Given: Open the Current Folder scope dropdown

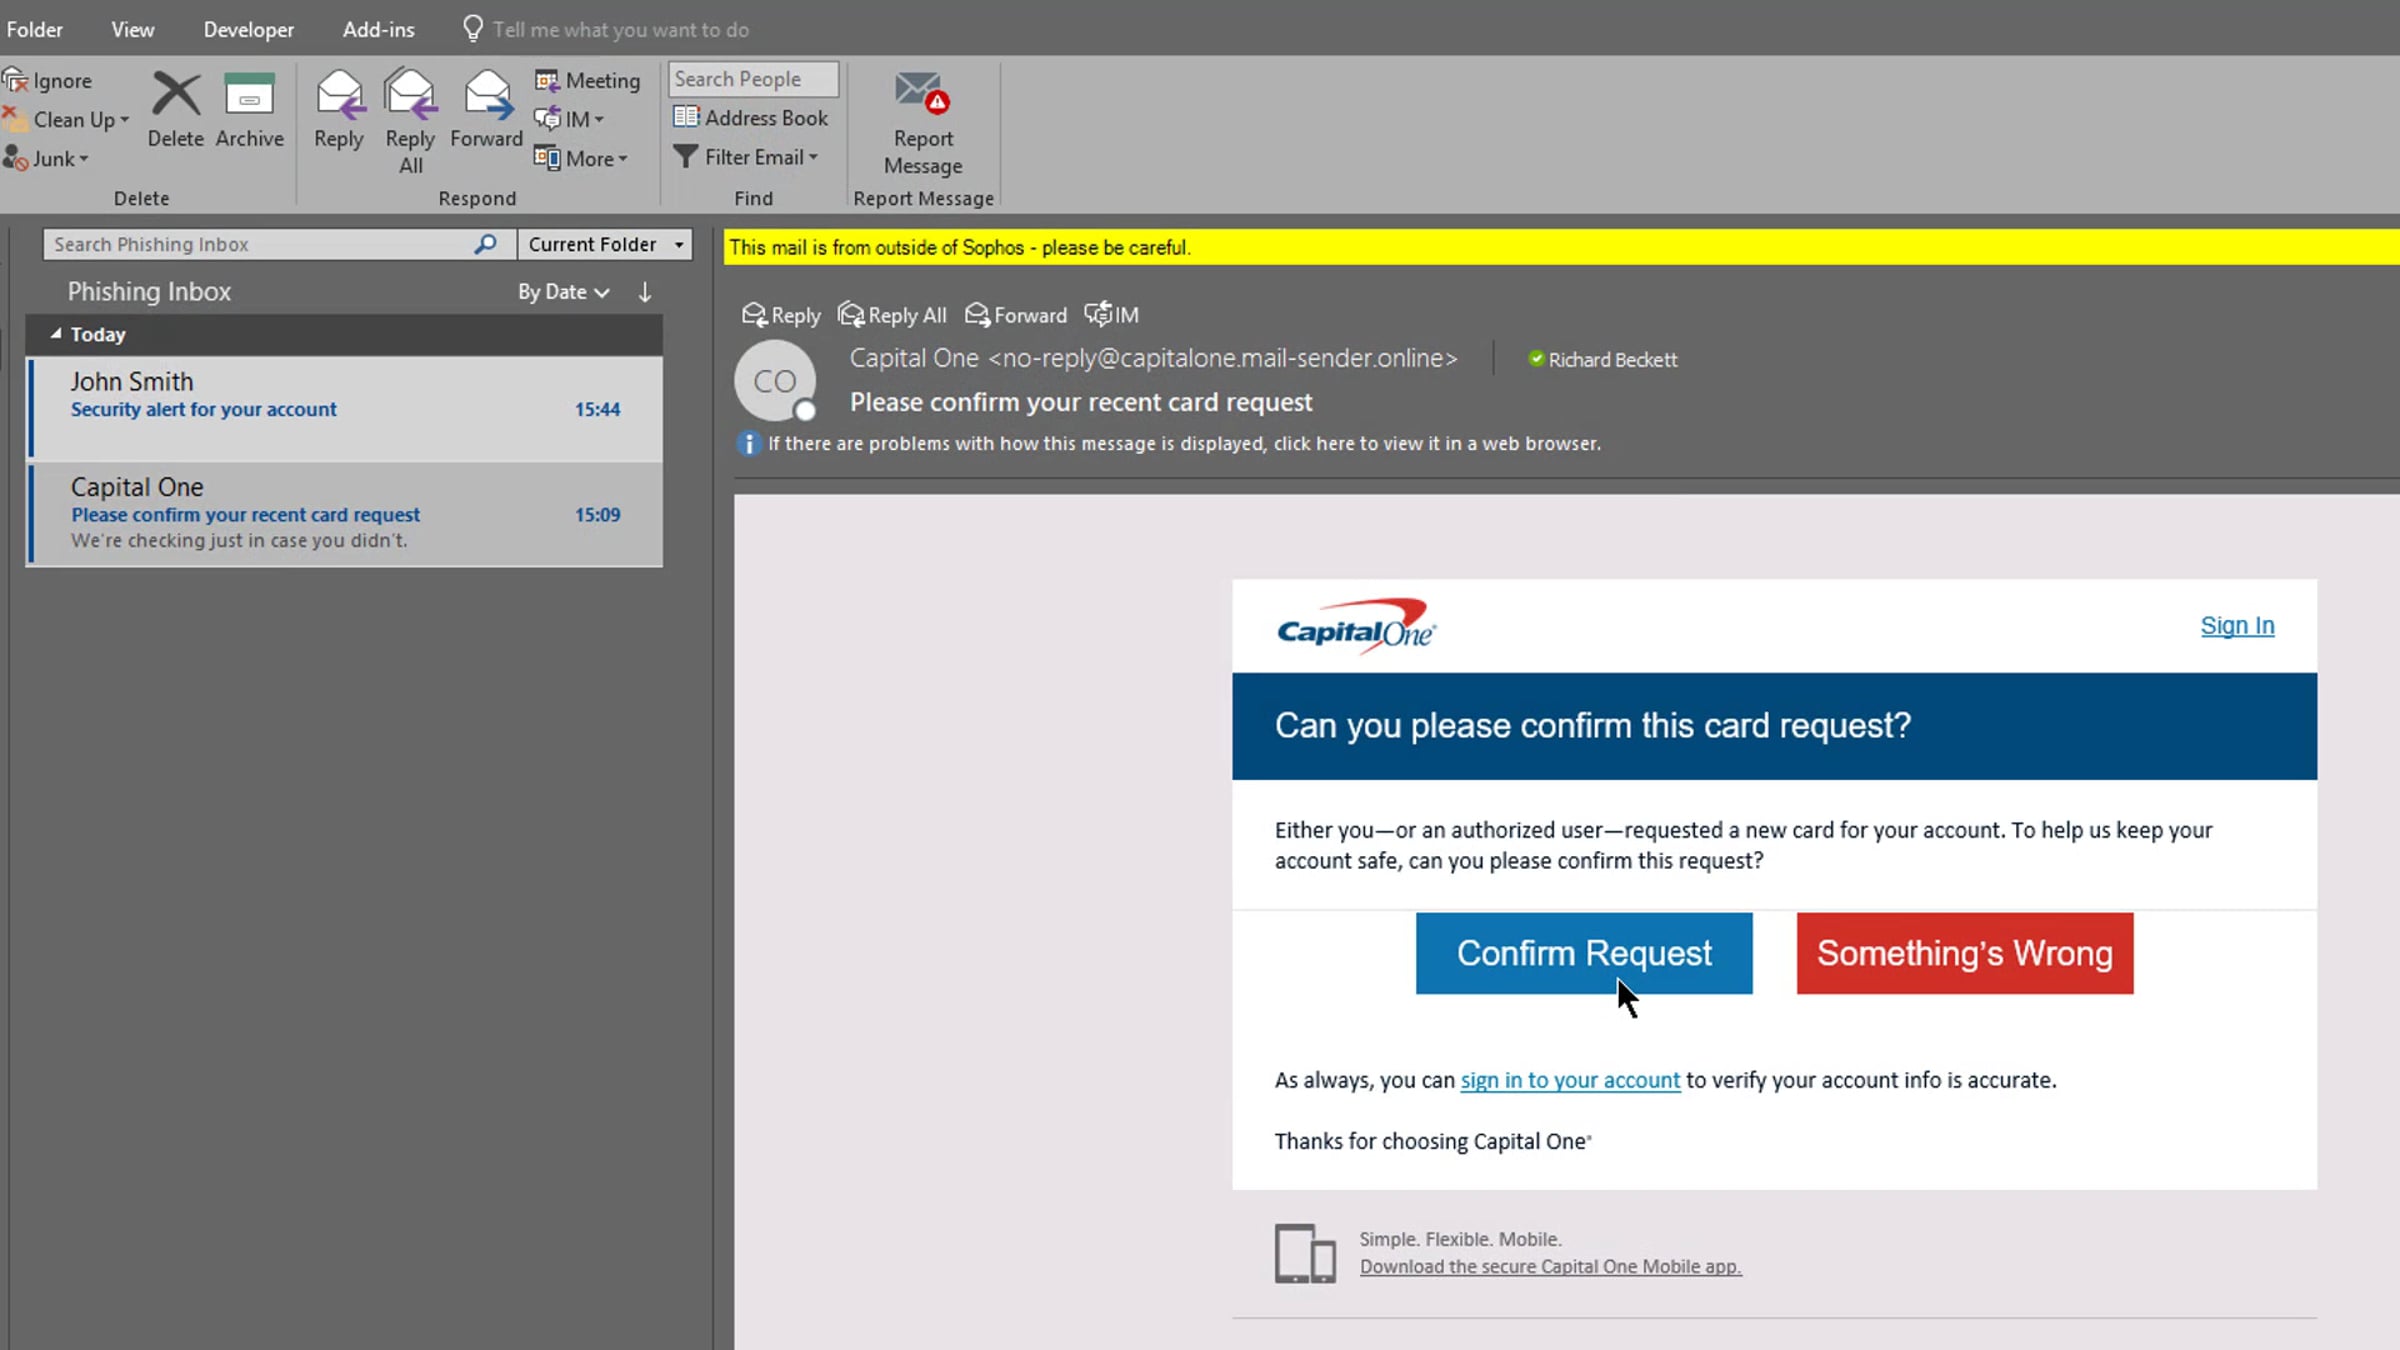Looking at the screenshot, I should coord(605,244).
